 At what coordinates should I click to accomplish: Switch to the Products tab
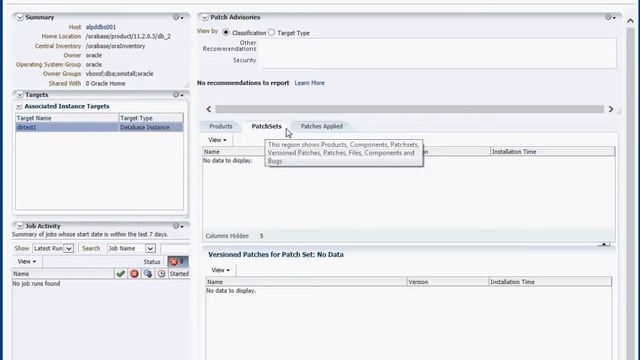point(220,127)
